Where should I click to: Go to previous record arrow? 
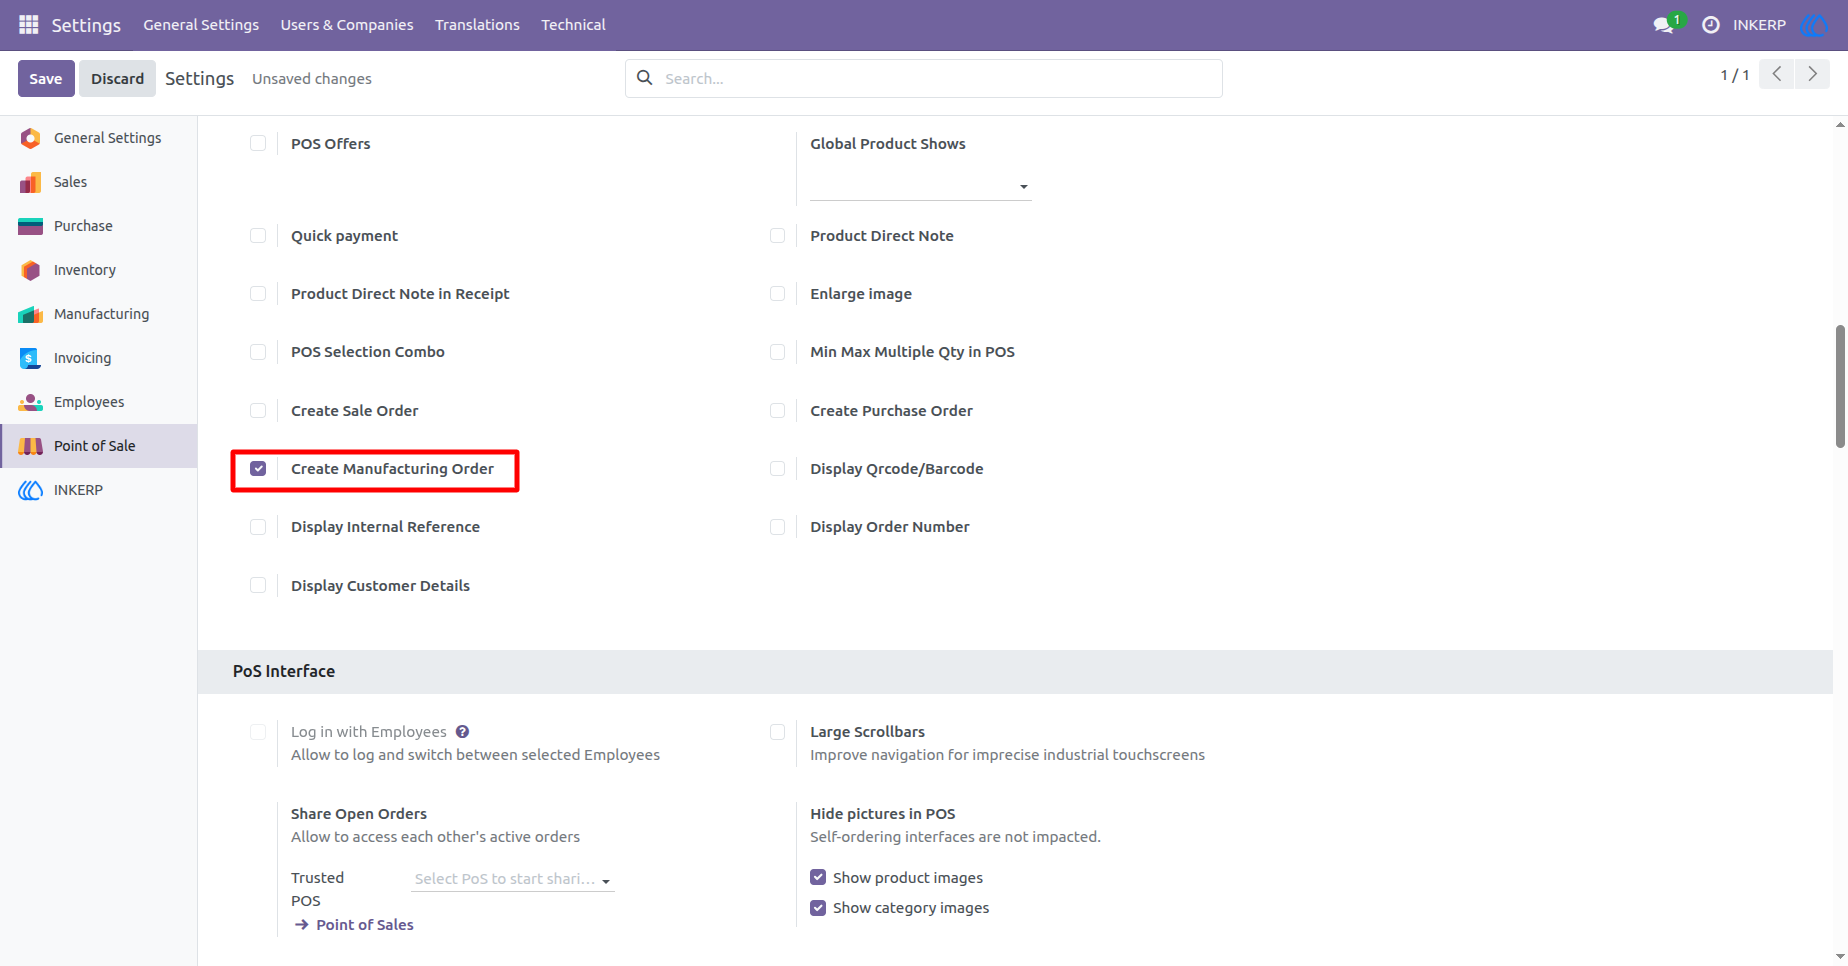[1777, 74]
